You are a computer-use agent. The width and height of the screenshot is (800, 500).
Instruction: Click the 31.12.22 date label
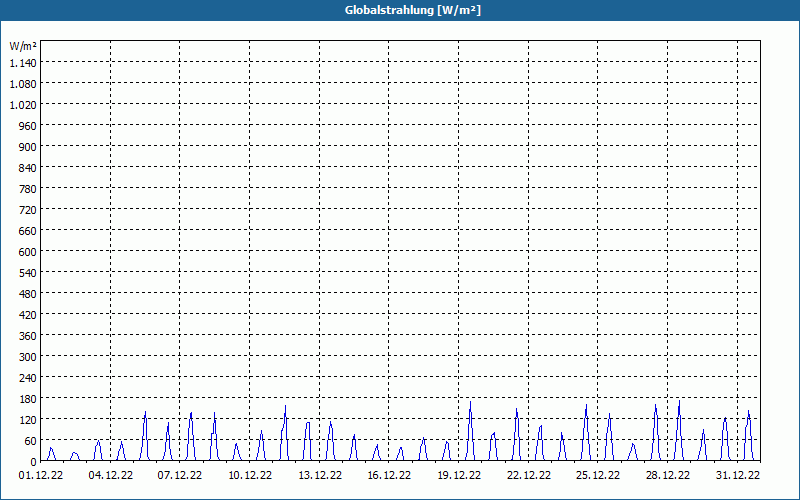(x=738, y=476)
